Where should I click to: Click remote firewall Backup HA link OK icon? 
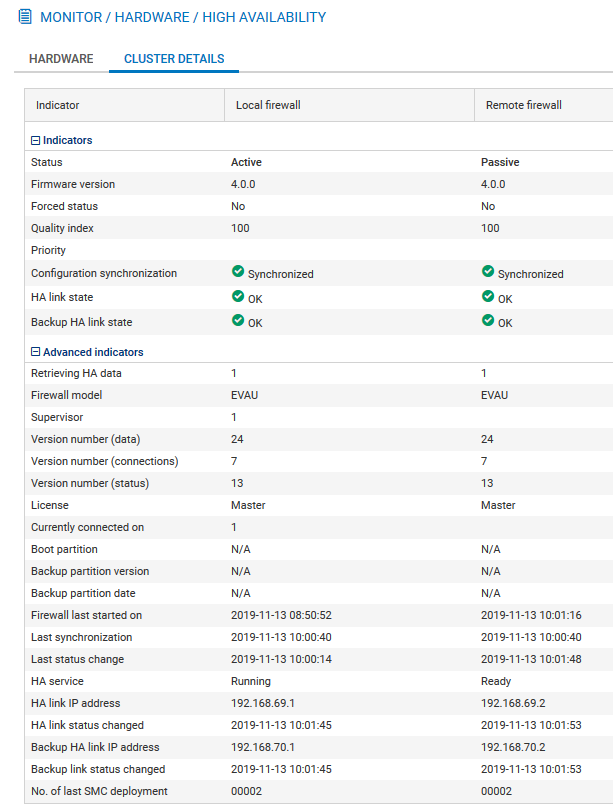point(488,321)
